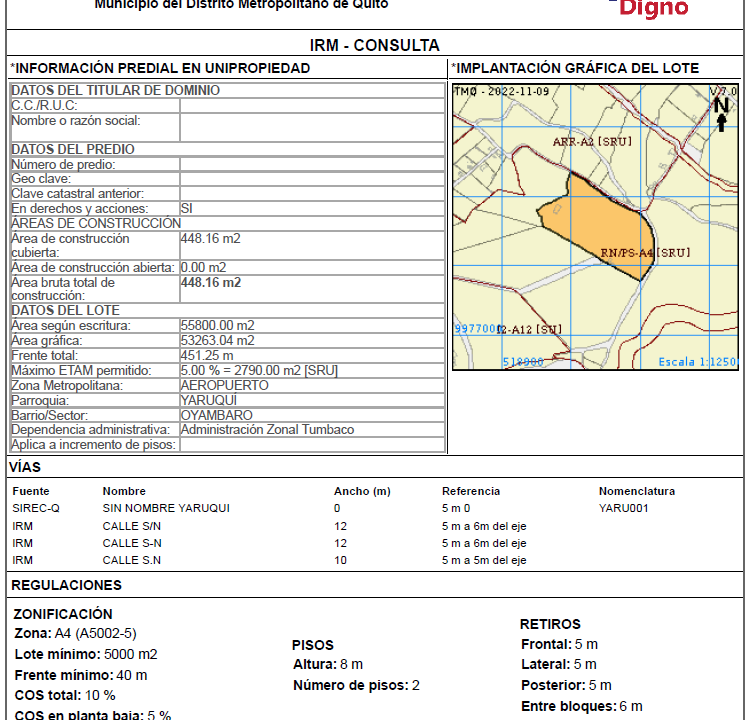Image resolution: width=750 pixels, height=720 pixels.
Task: Click the YARU001 nomenclatura value
Action: (x=624, y=508)
